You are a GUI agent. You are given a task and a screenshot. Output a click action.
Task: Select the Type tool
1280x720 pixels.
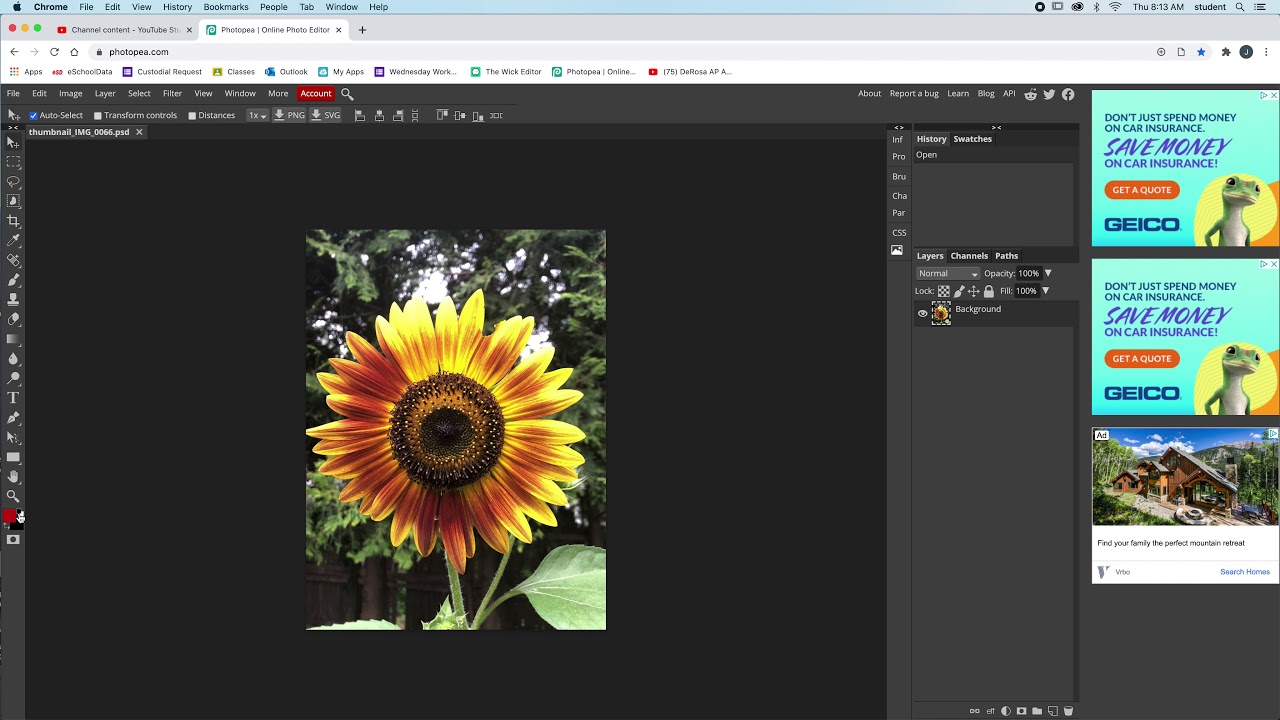pyautogui.click(x=13, y=398)
